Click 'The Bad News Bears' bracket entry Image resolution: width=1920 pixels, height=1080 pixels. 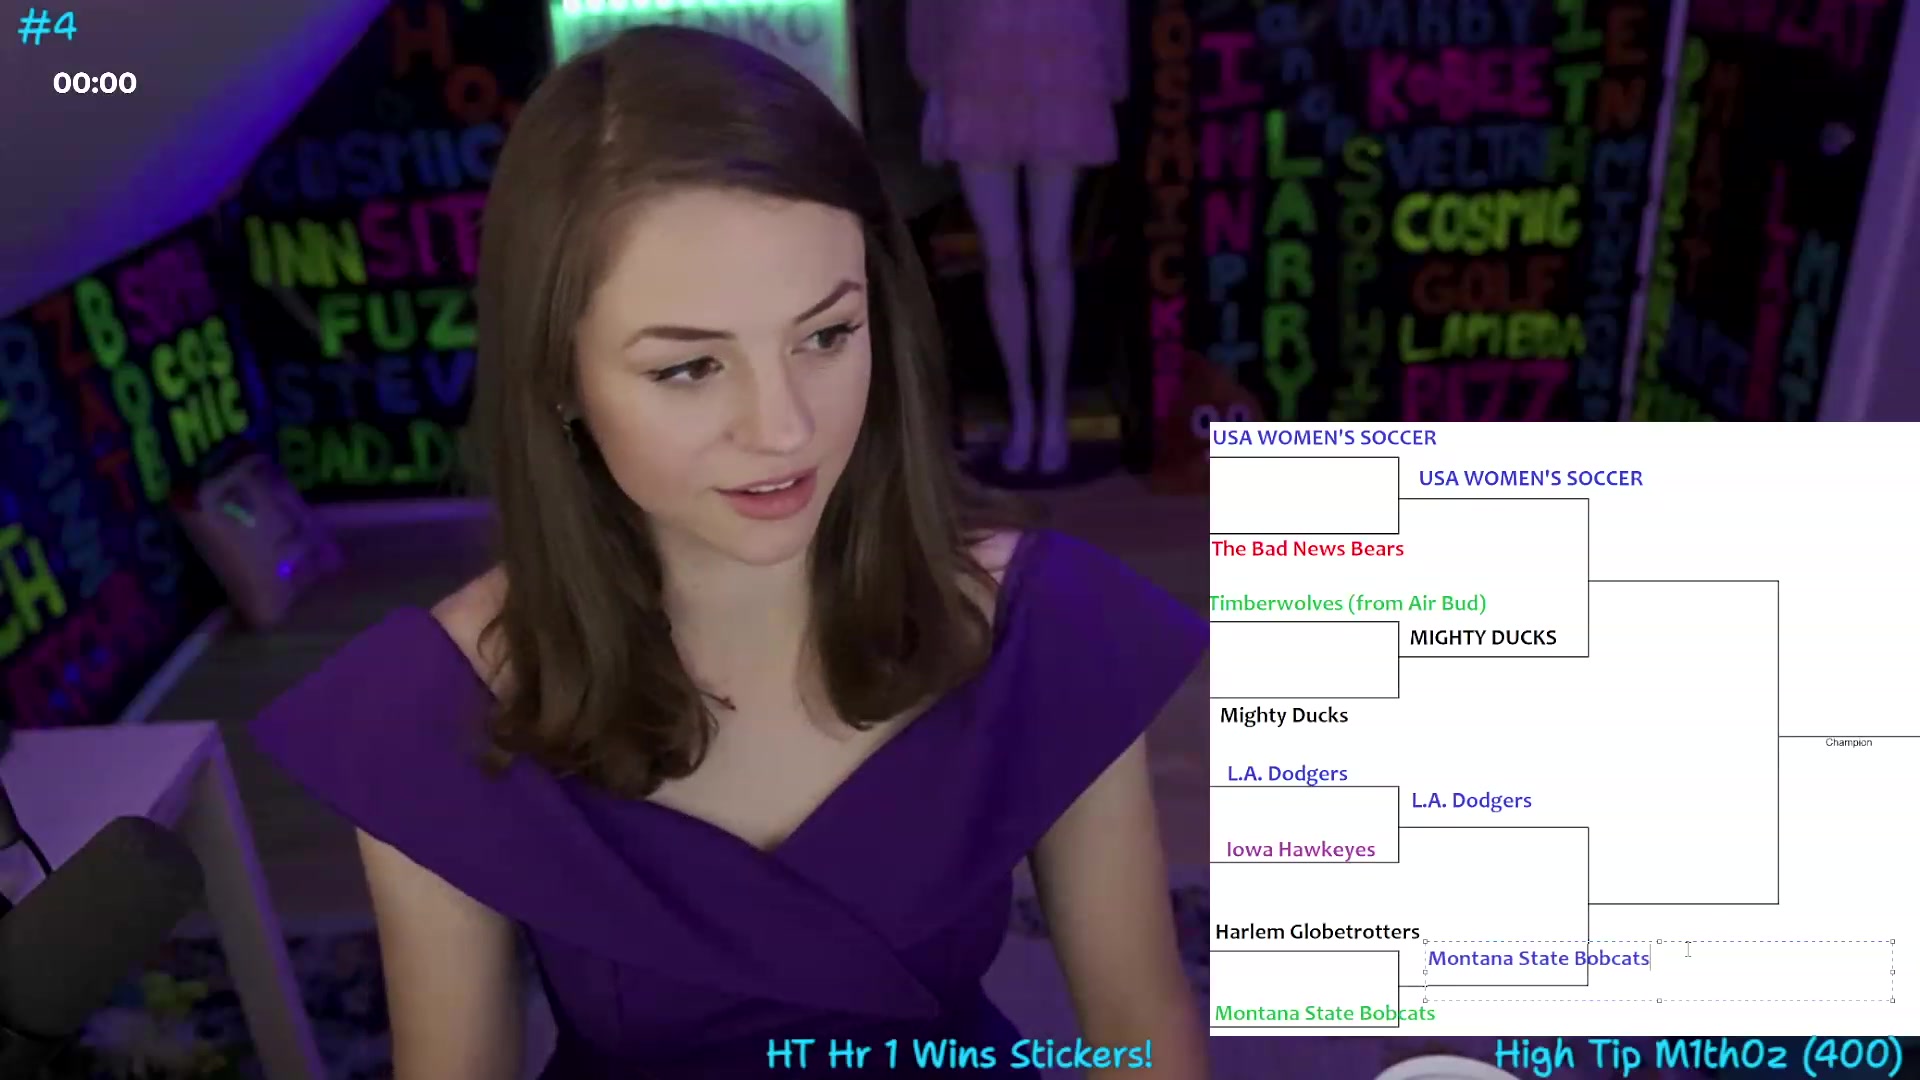point(1307,549)
